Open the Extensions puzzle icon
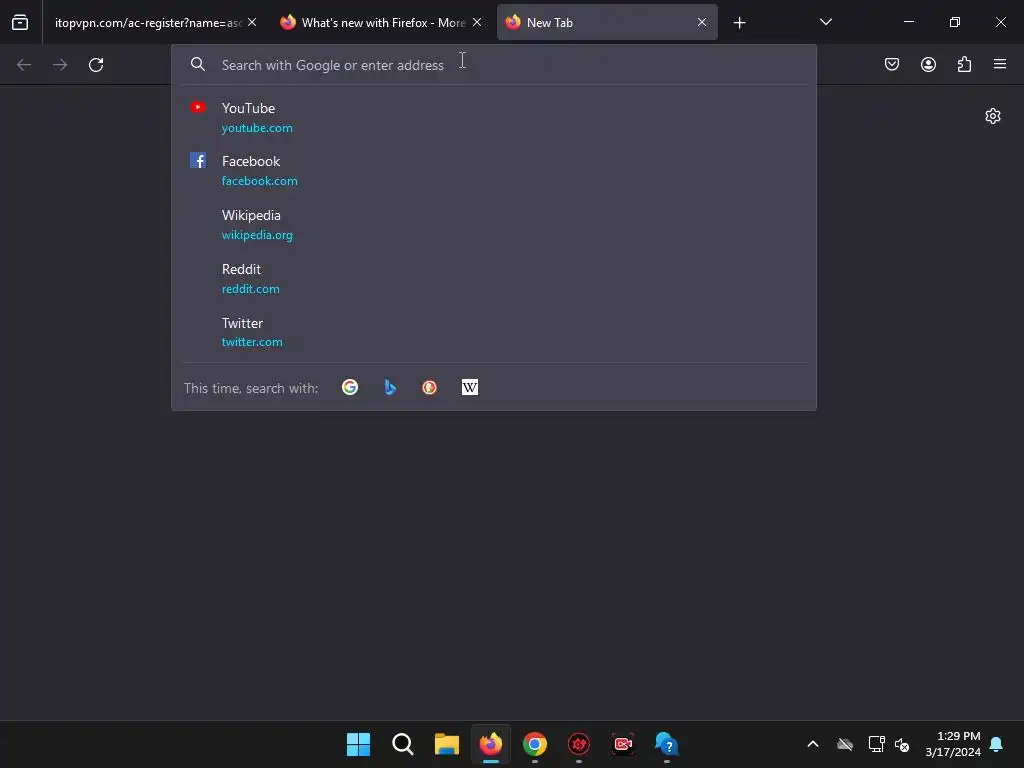The width and height of the screenshot is (1024, 768). point(964,64)
